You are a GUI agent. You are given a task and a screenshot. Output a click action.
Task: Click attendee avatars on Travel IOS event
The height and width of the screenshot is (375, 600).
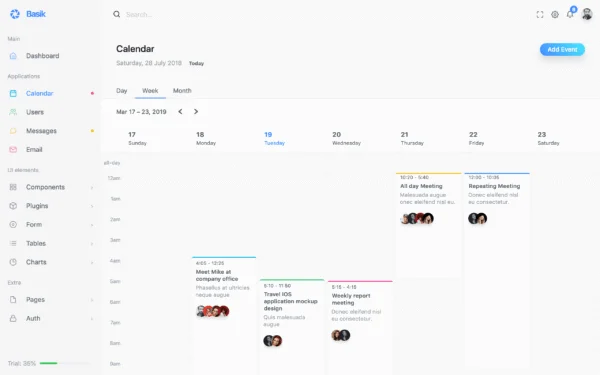click(273, 341)
